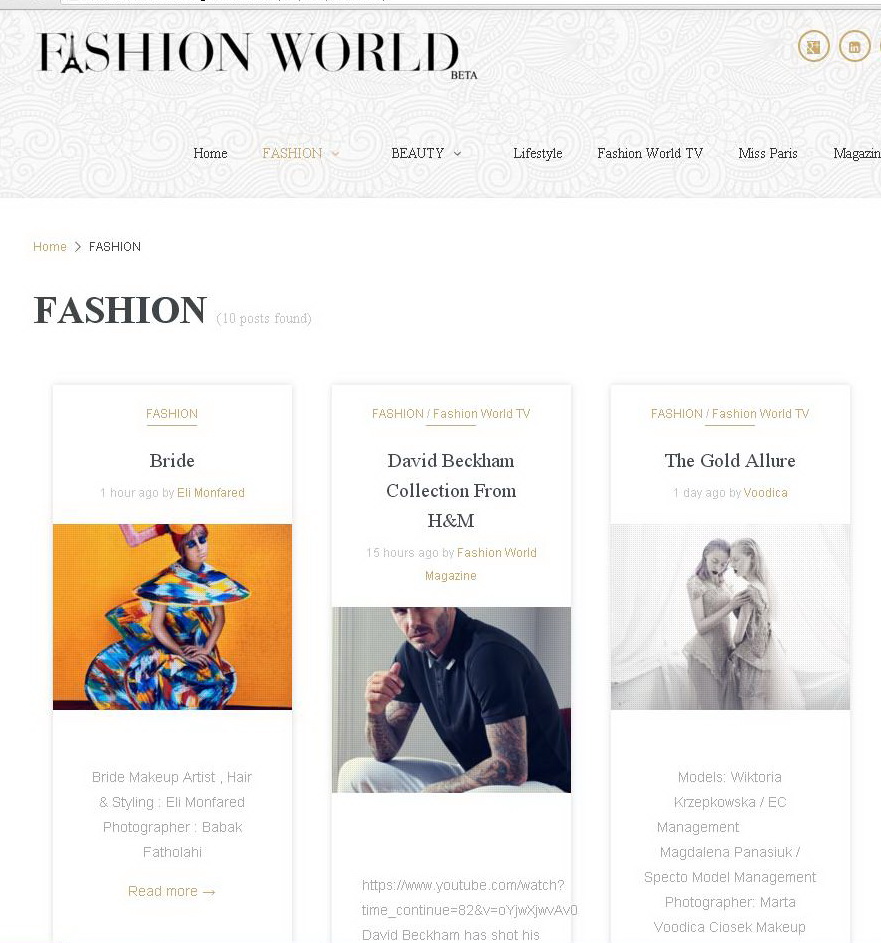Open The Gold Allure image thumbnail
The image size is (881, 943).
point(731,617)
